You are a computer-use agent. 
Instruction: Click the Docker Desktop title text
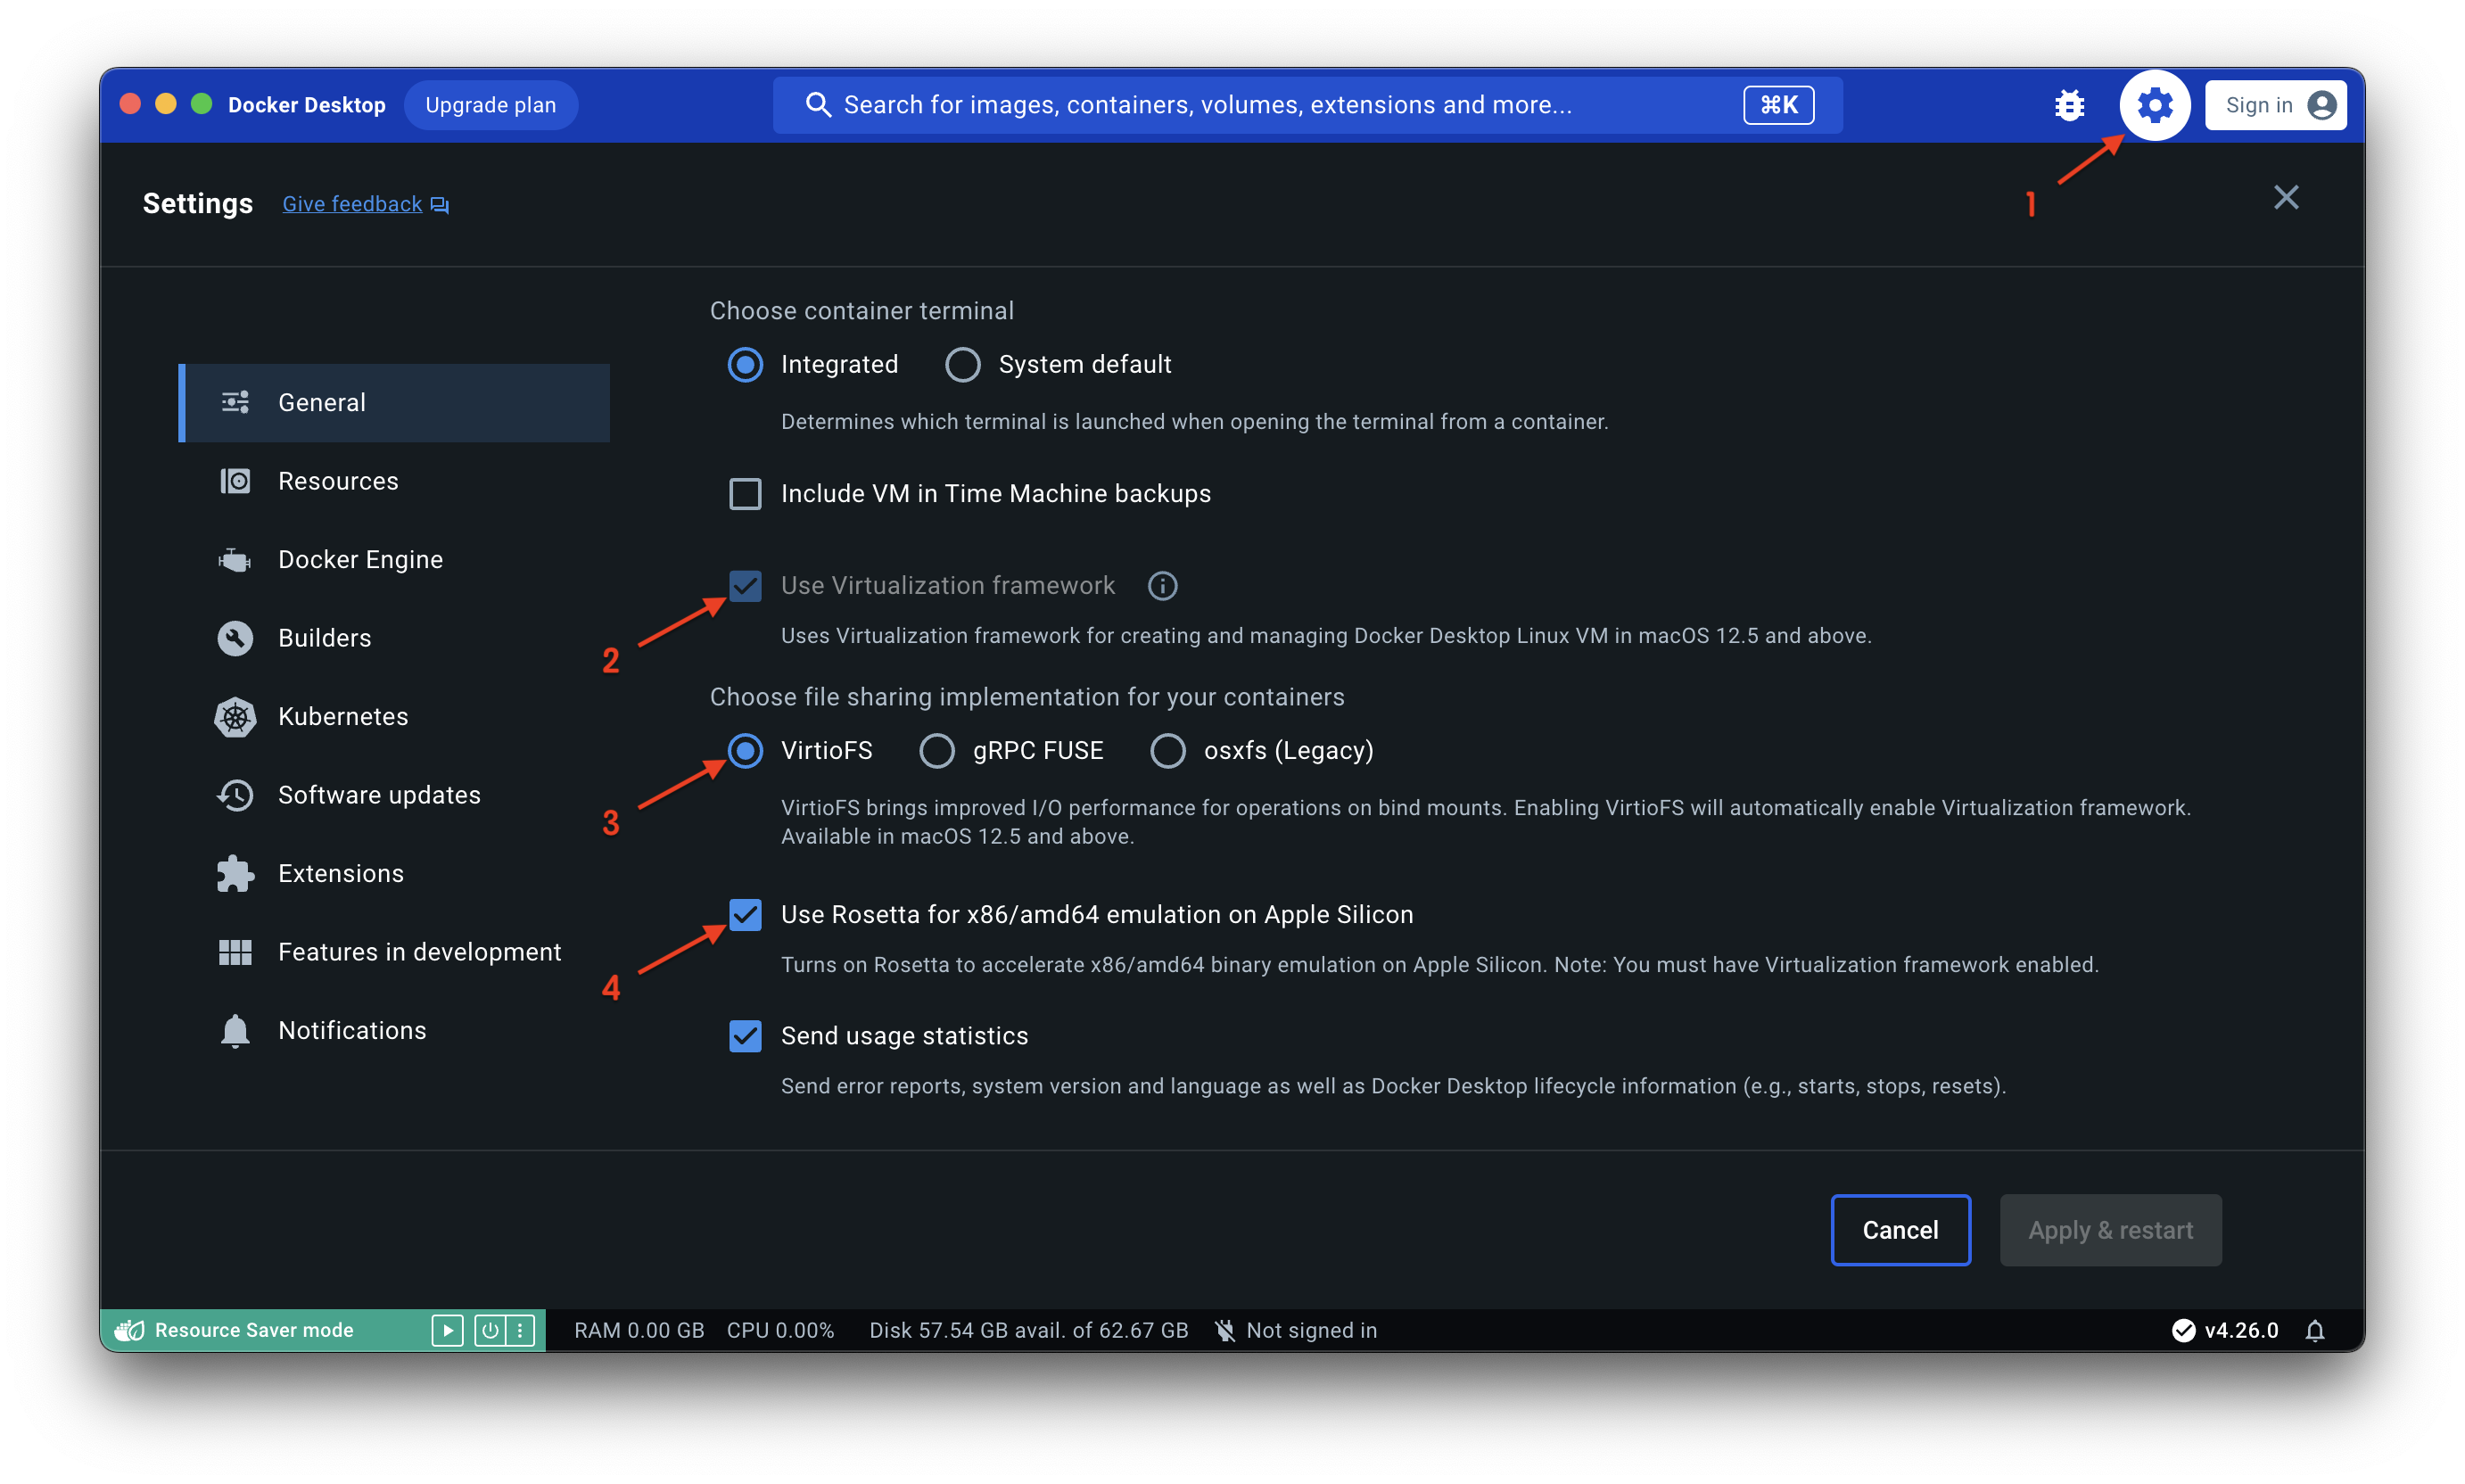pyautogui.click(x=306, y=105)
